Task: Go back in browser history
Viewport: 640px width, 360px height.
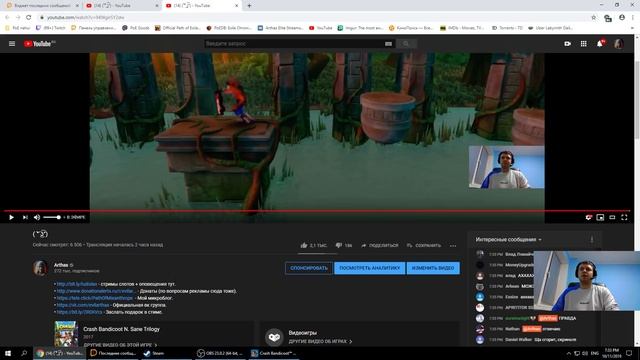Action: click(7, 18)
